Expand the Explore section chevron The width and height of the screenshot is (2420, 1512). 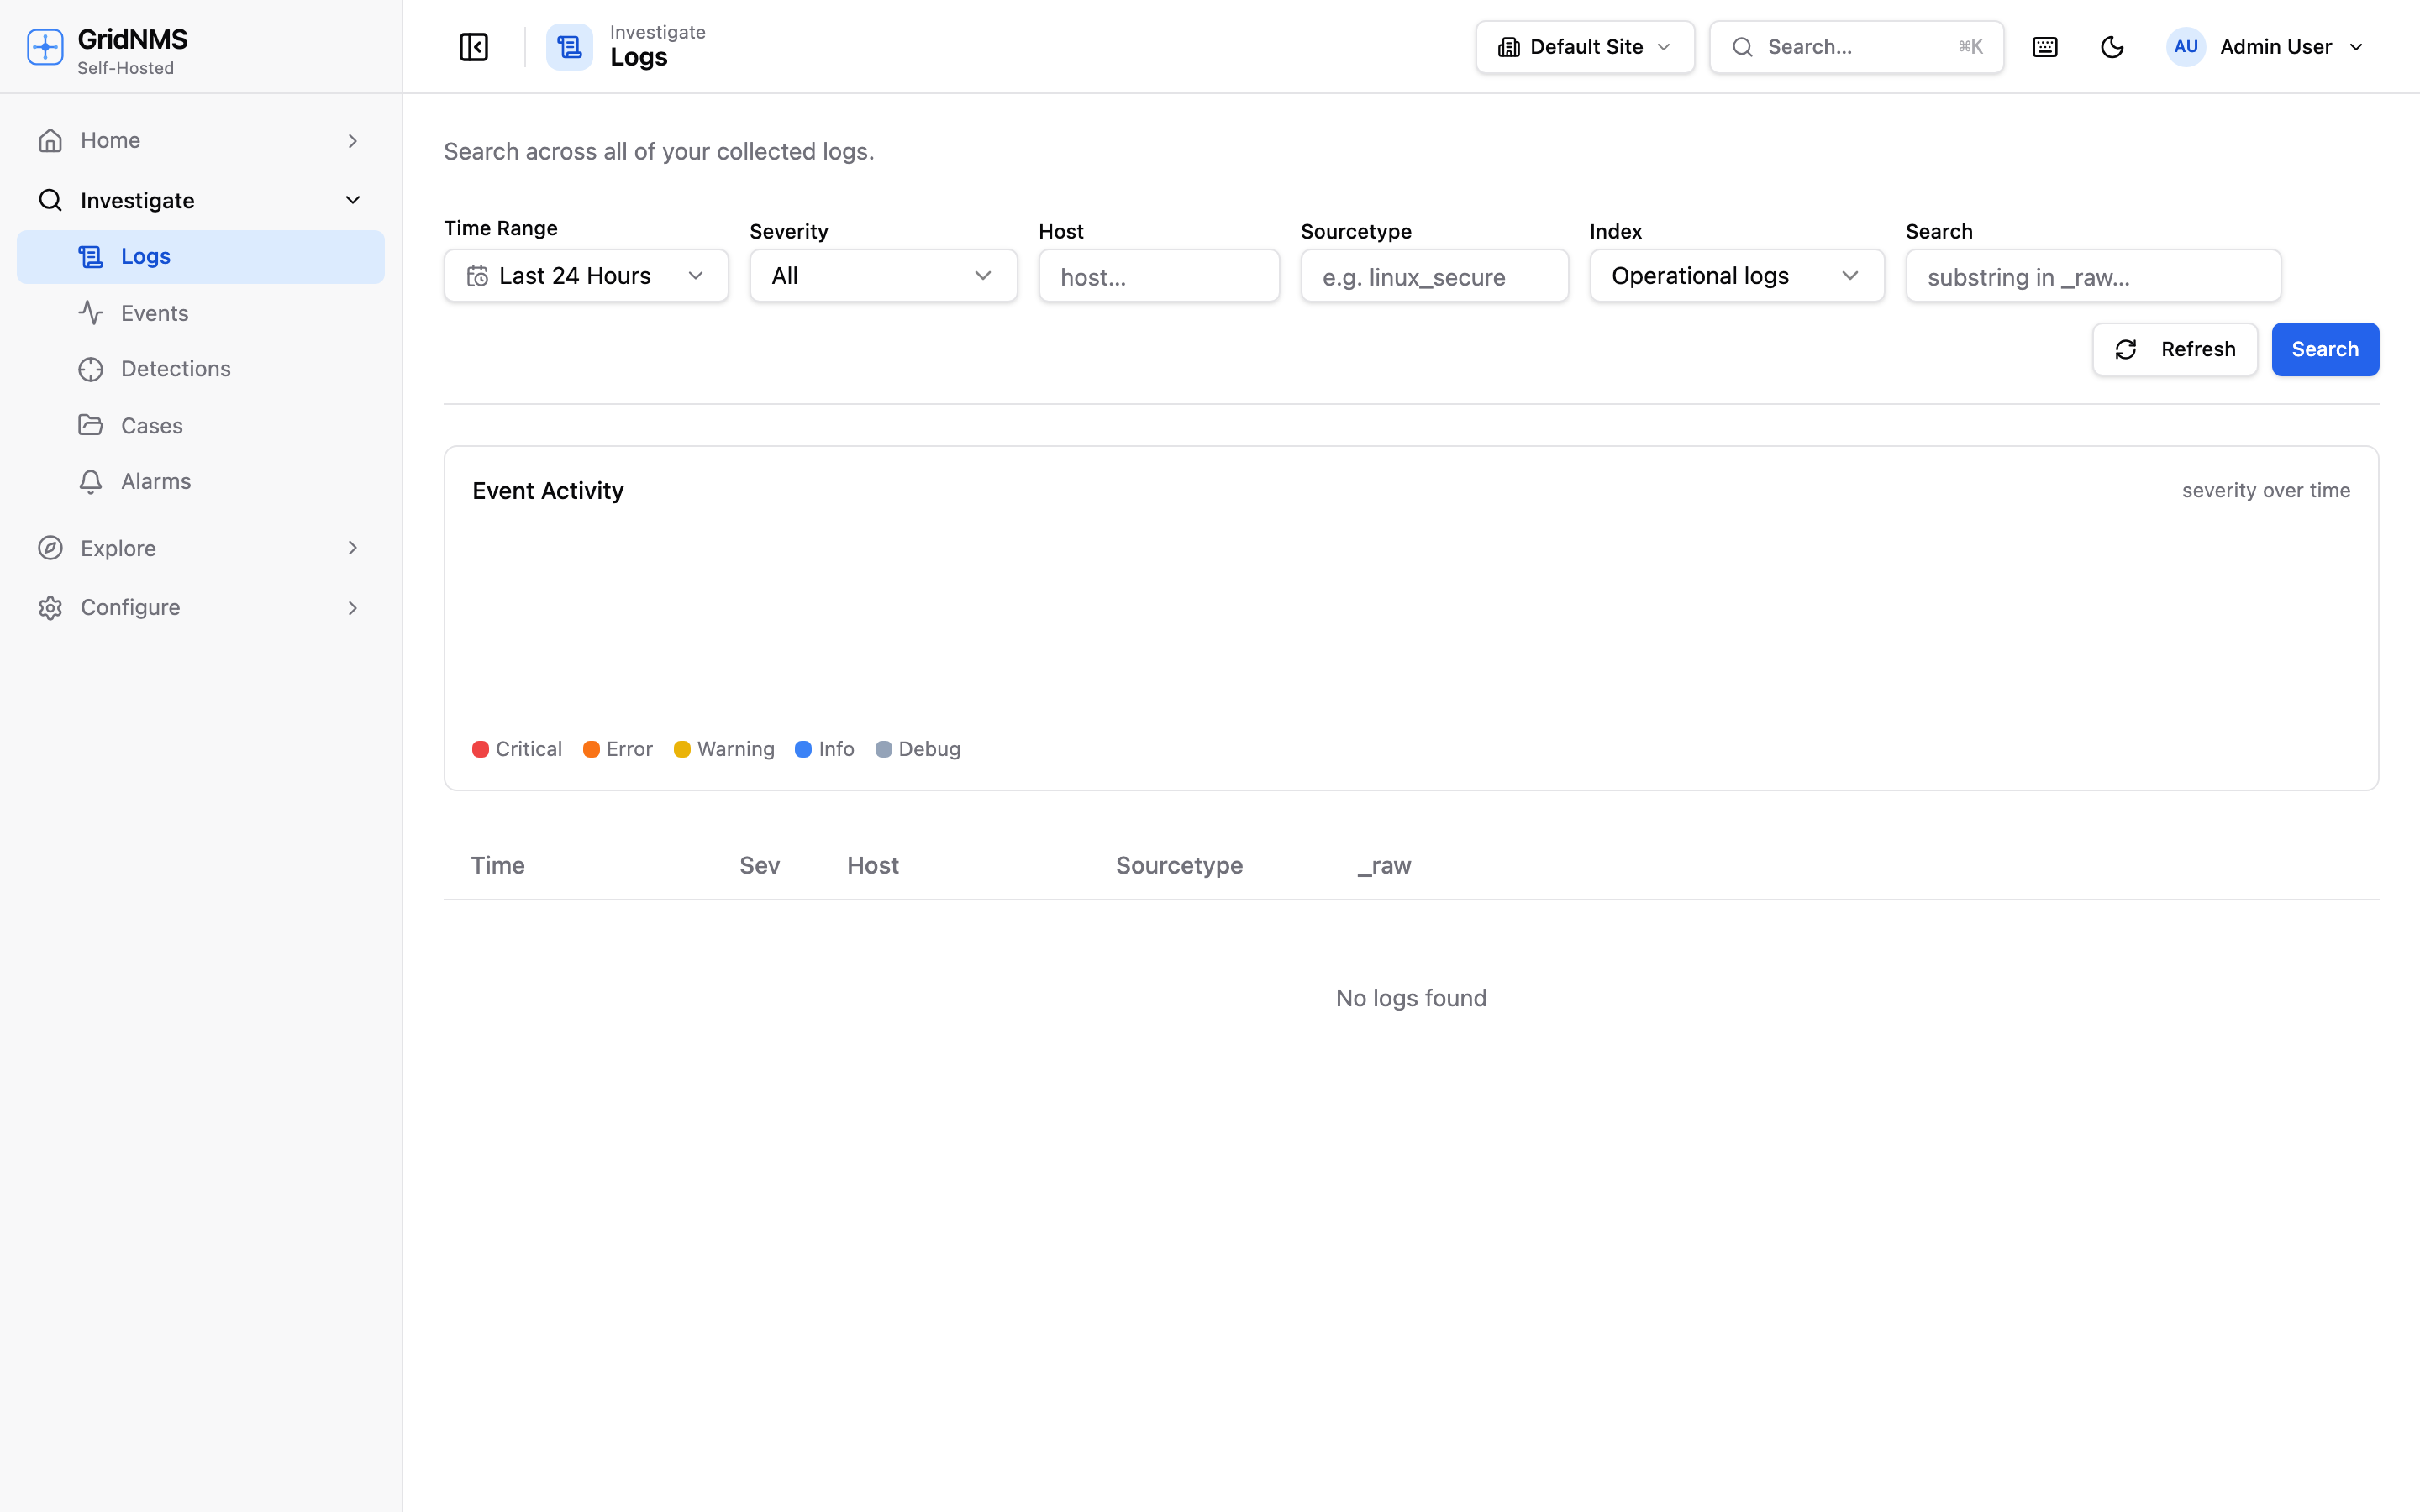pyautogui.click(x=352, y=548)
